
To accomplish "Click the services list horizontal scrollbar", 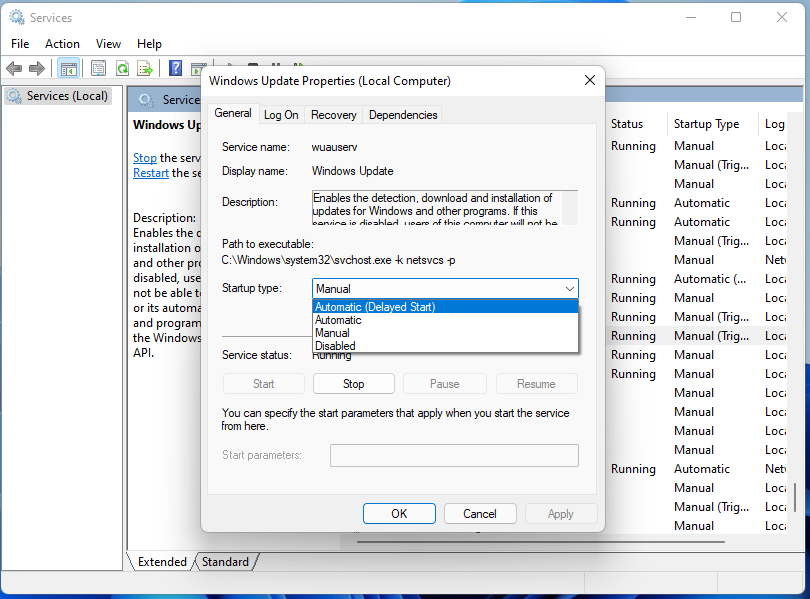I will [540, 542].
